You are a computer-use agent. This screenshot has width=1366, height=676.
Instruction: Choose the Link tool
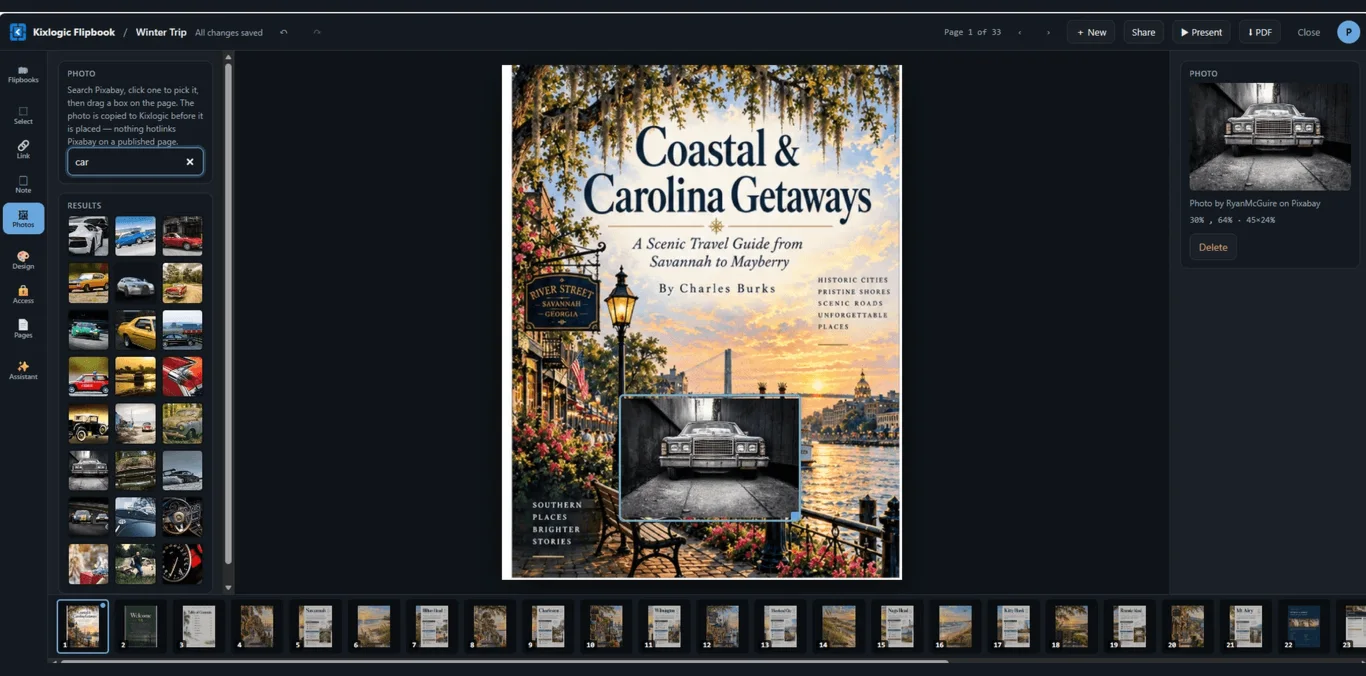pyautogui.click(x=23, y=149)
